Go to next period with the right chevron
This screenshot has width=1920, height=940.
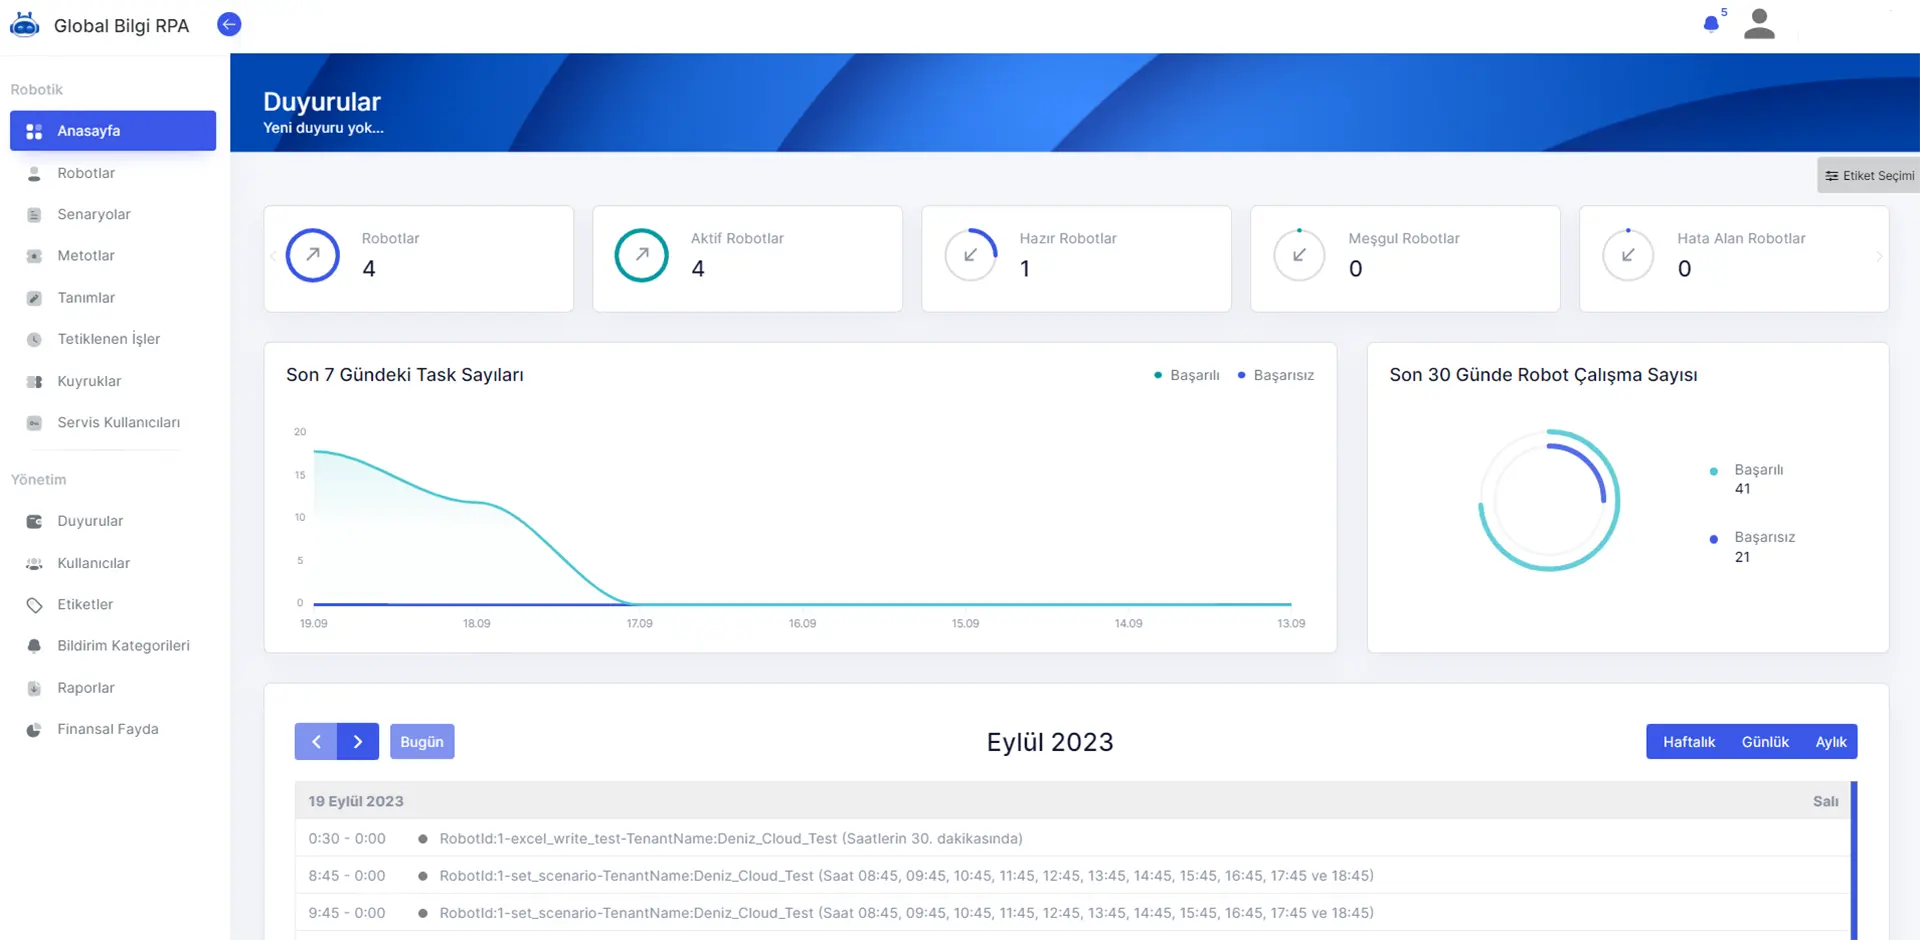tap(358, 742)
